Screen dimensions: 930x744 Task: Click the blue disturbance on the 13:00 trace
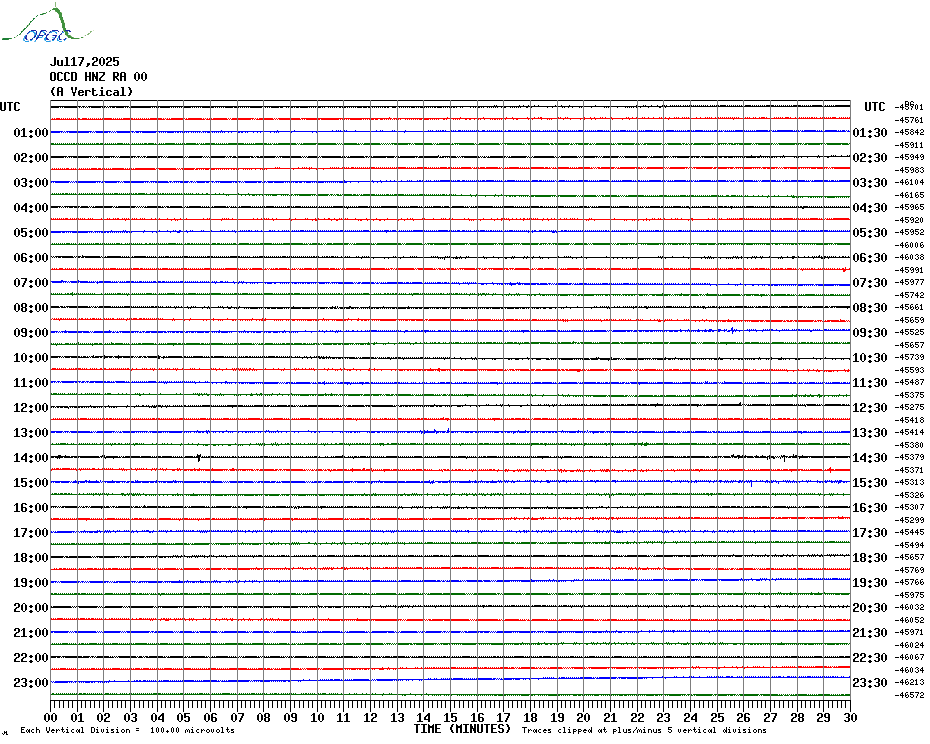[x=437, y=431]
